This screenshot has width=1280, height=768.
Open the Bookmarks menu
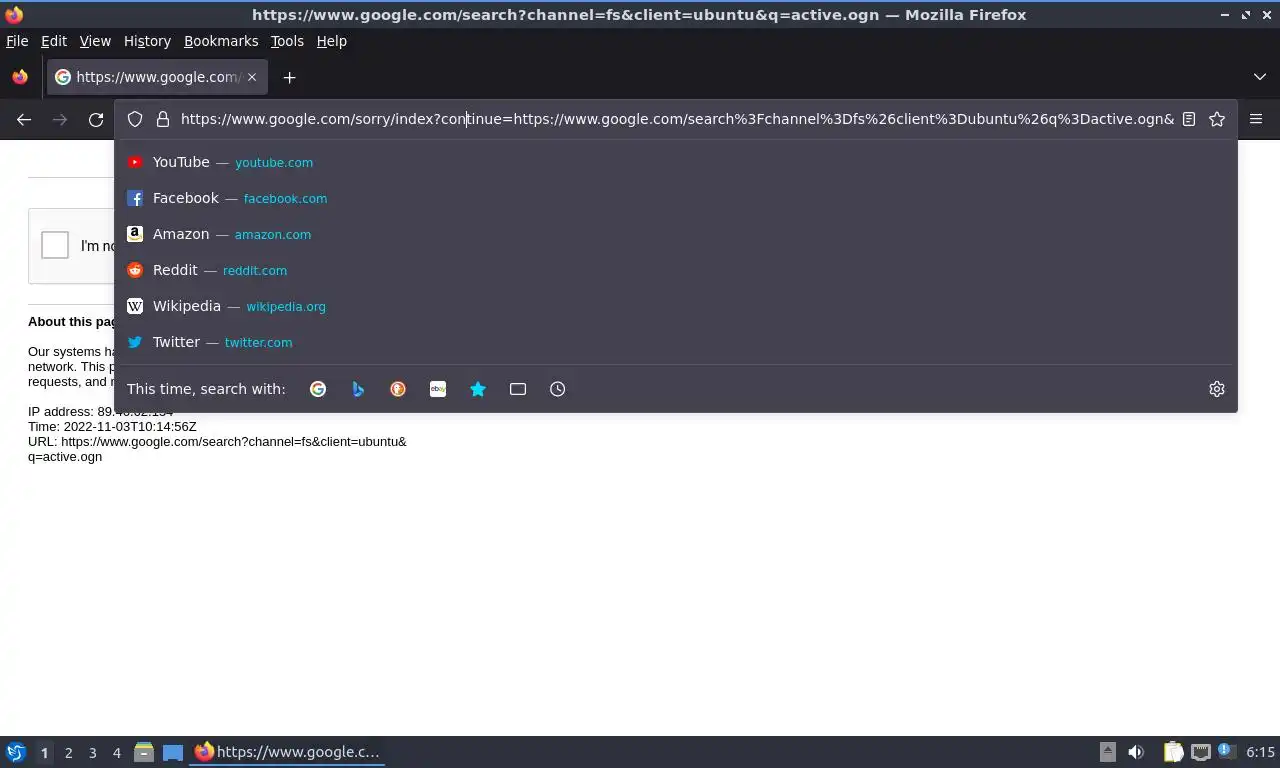(x=221, y=41)
